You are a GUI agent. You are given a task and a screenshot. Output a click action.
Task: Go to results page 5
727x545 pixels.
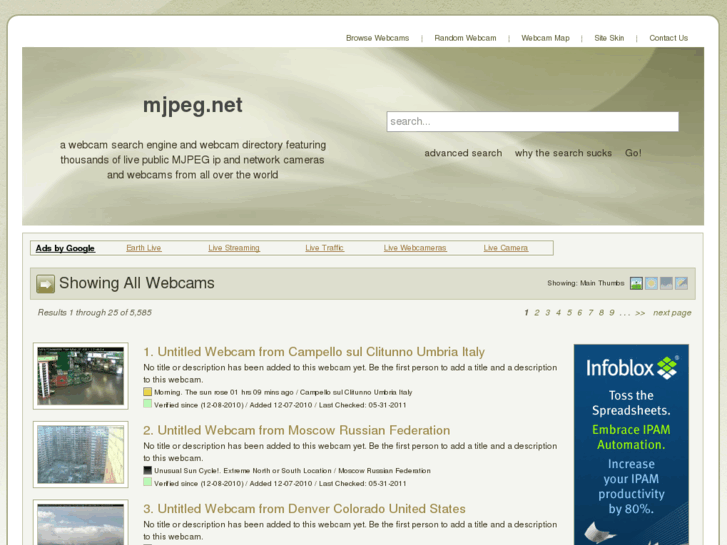point(569,313)
